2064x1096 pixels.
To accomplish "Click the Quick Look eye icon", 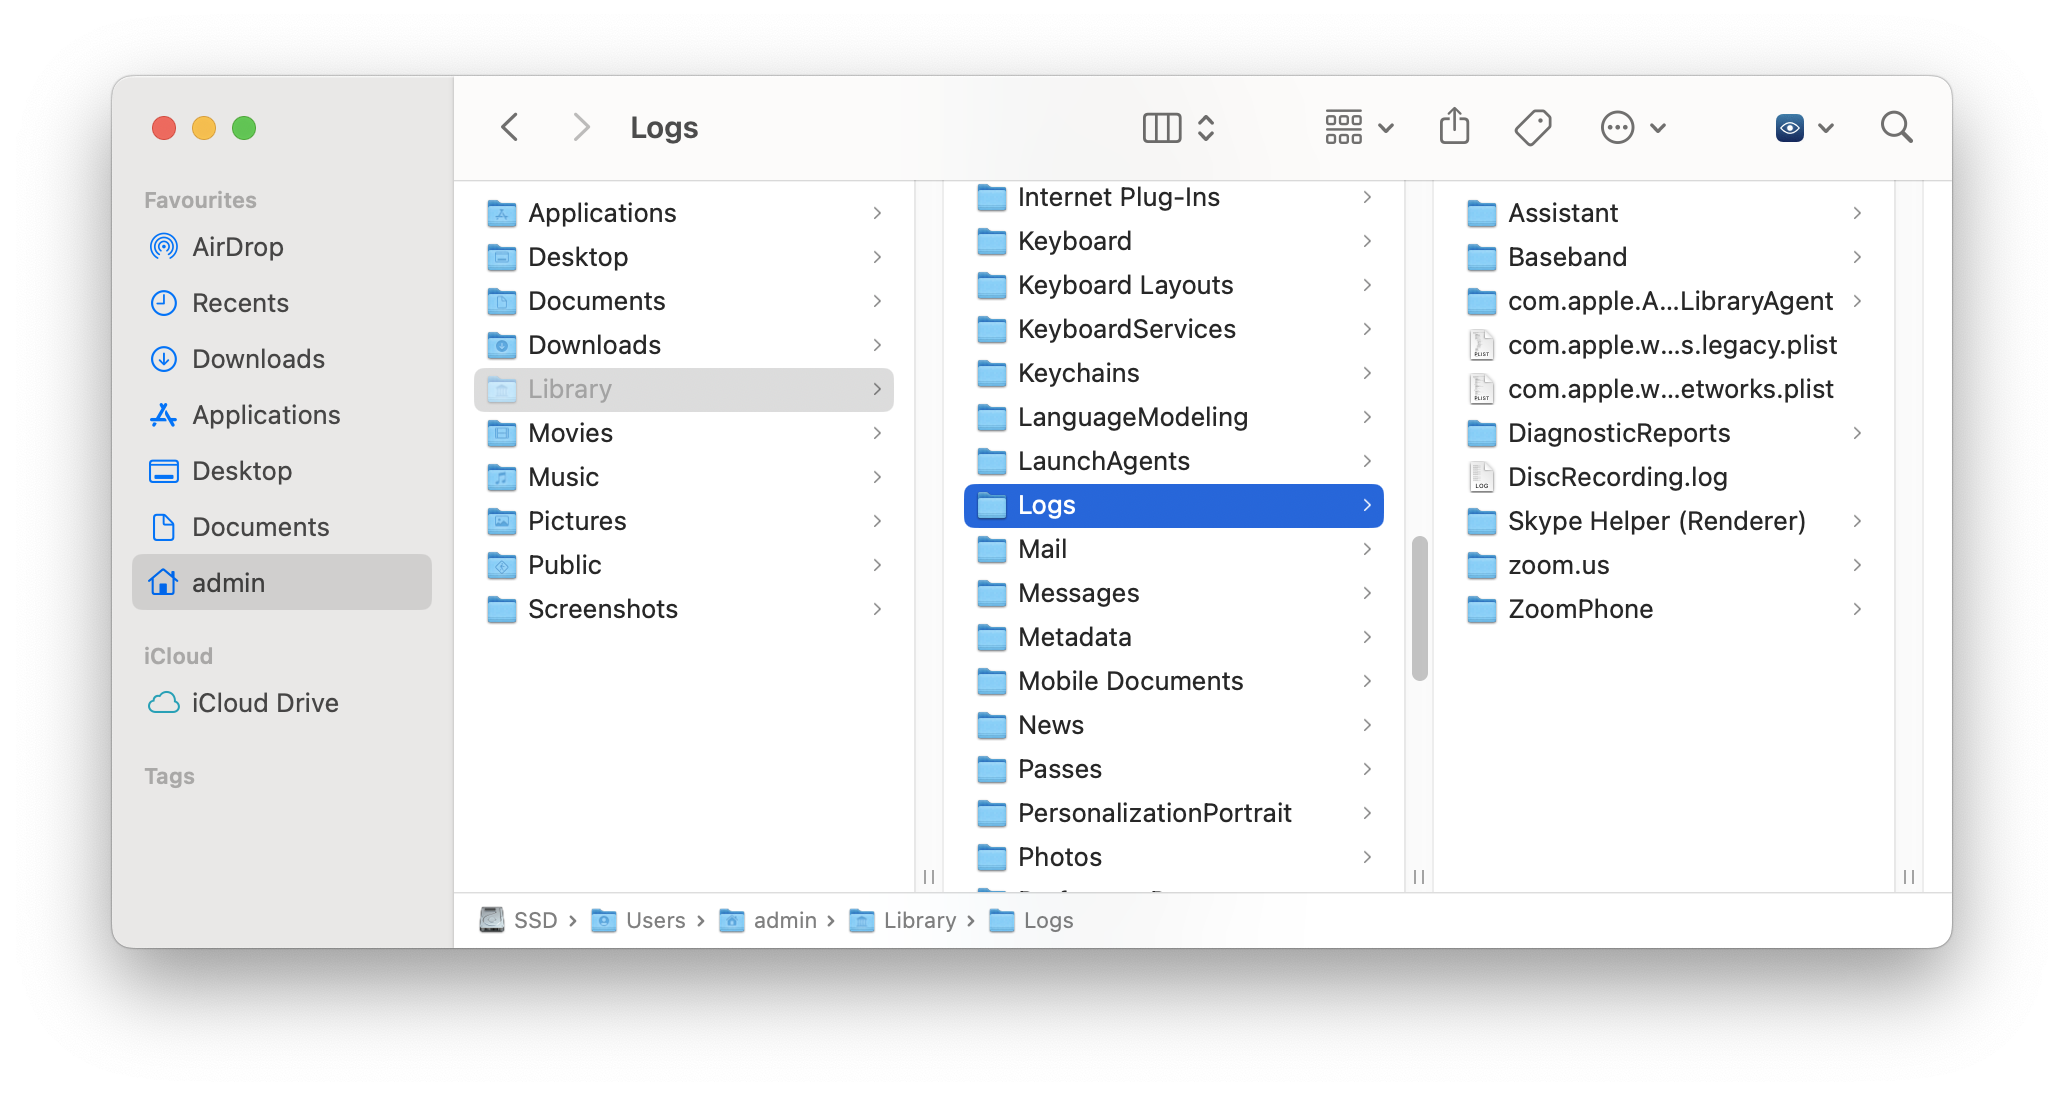I will (1788, 126).
